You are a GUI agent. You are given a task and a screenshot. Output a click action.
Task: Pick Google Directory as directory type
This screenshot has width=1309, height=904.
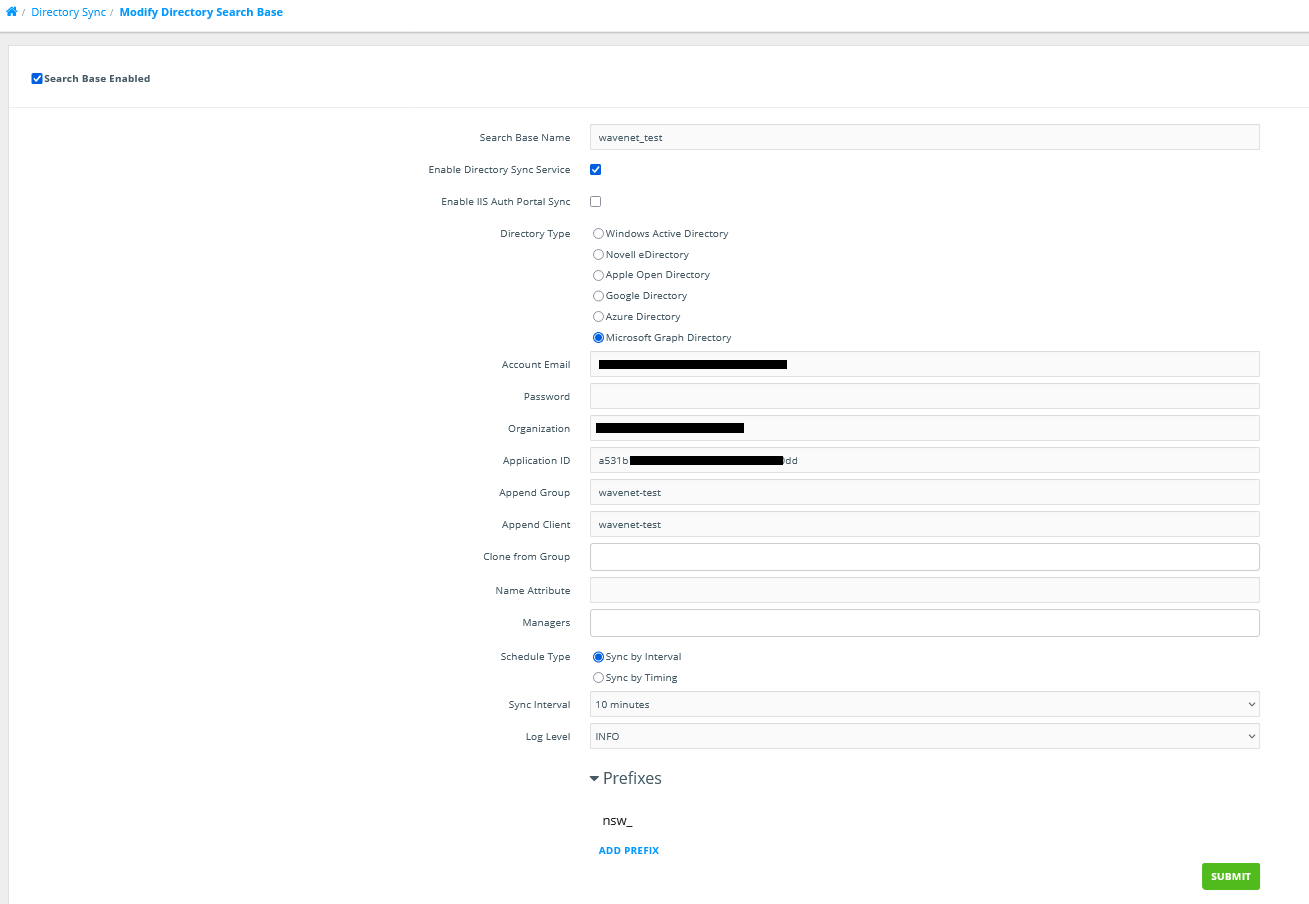click(598, 296)
